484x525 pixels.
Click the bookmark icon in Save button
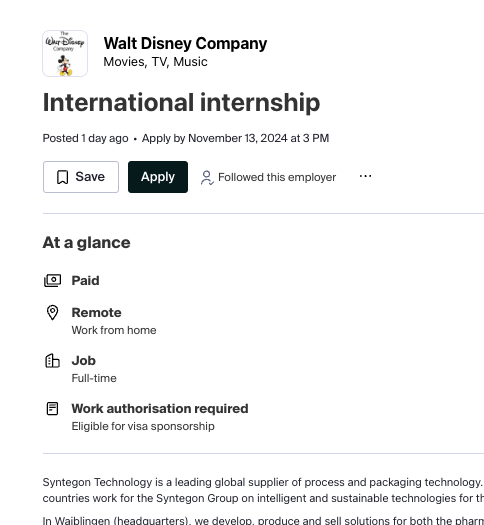pos(62,177)
